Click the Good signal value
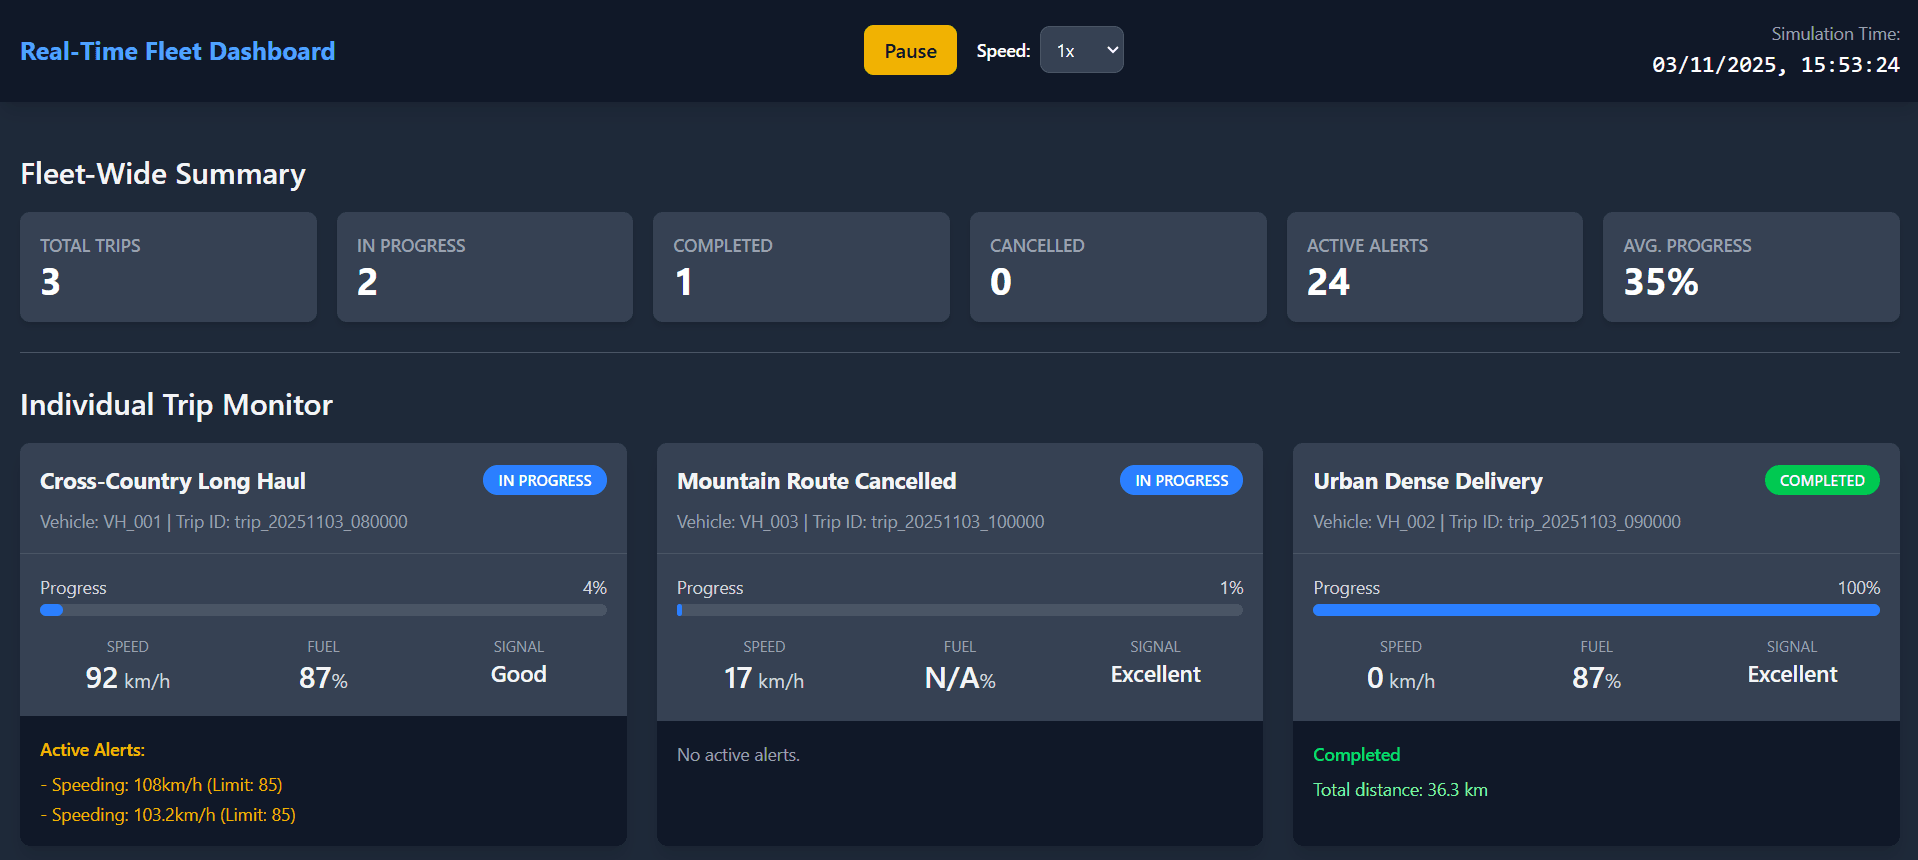The width and height of the screenshot is (1918, 860). point(518,674)
